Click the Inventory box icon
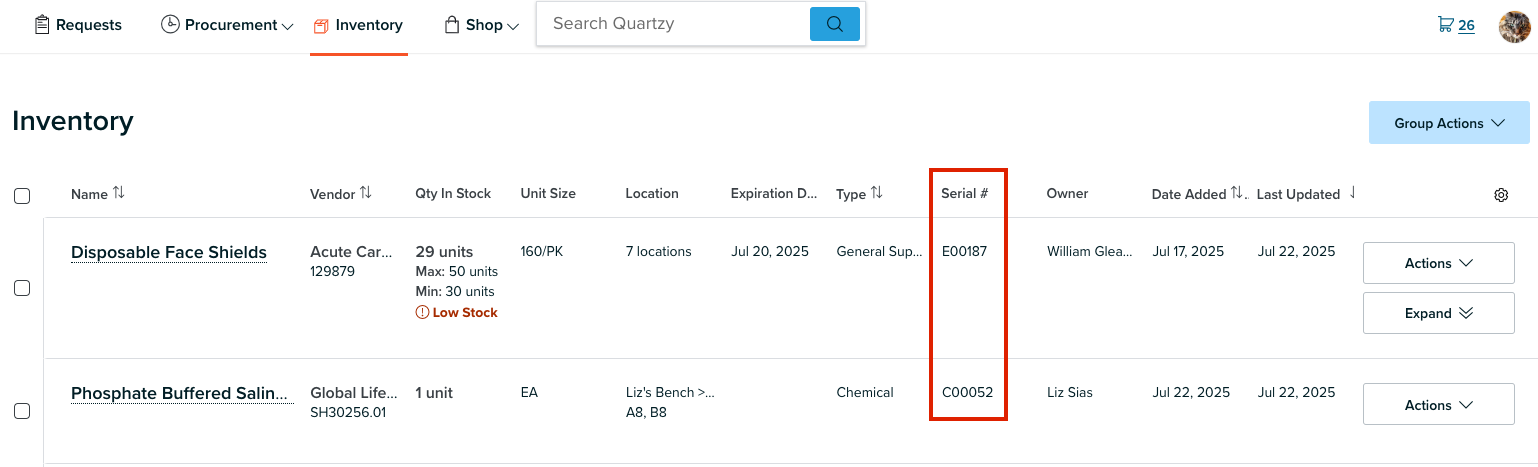Screen dimensions: 1538x467 [x=321, y=26]
